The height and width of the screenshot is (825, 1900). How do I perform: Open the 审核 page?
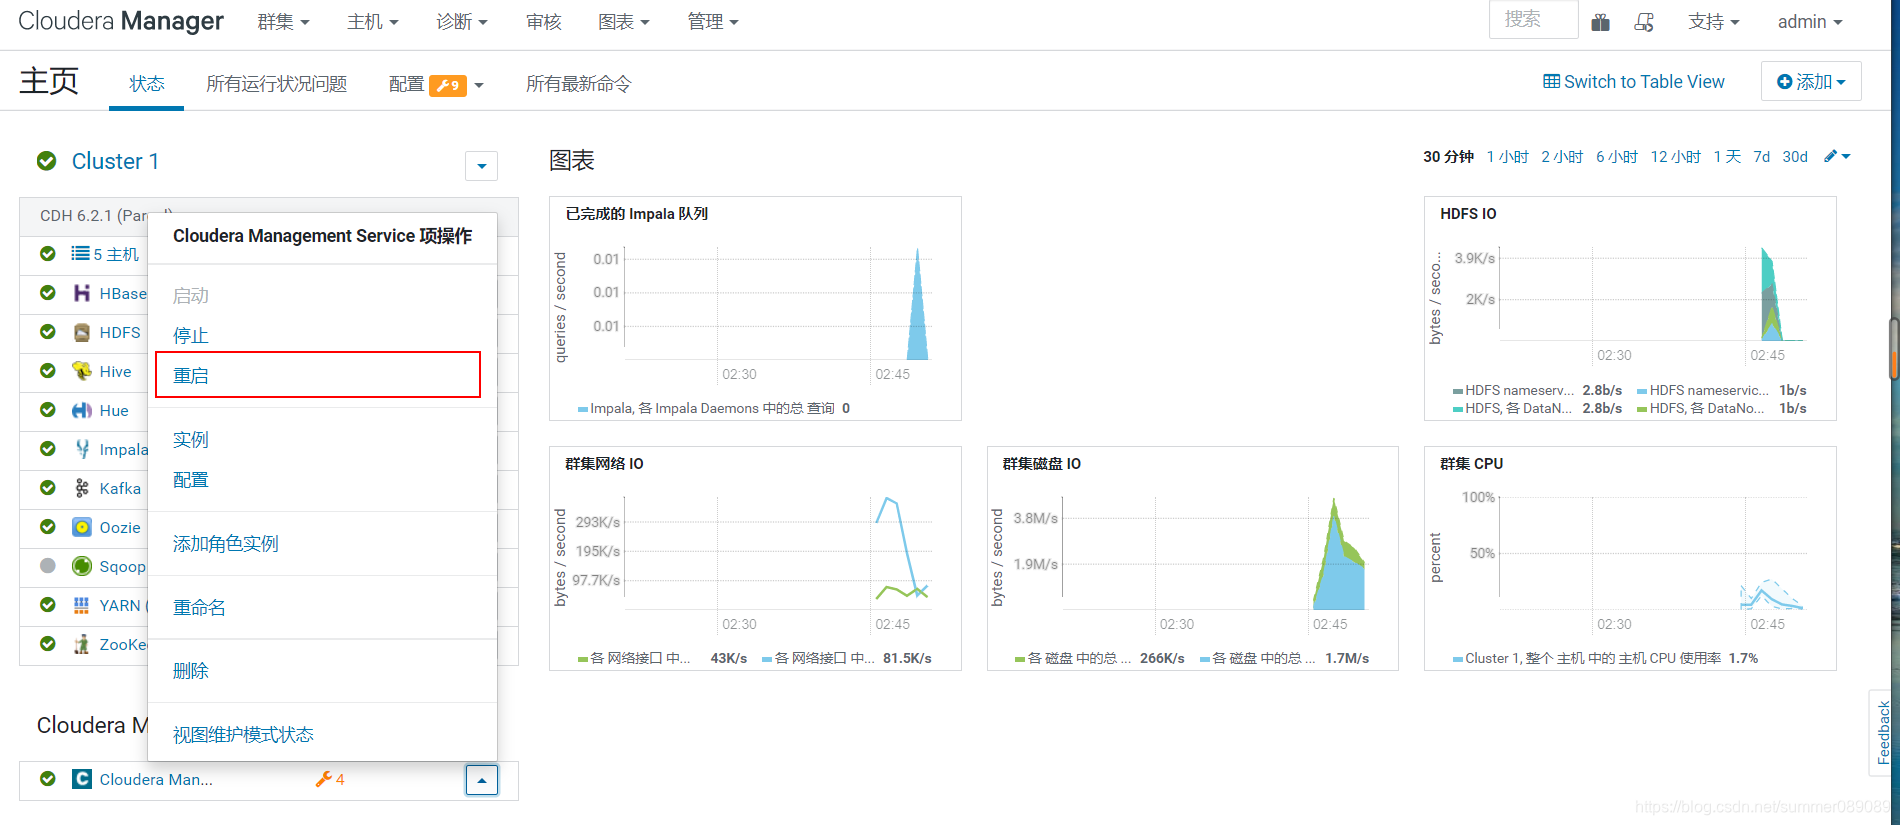[544, 22]
